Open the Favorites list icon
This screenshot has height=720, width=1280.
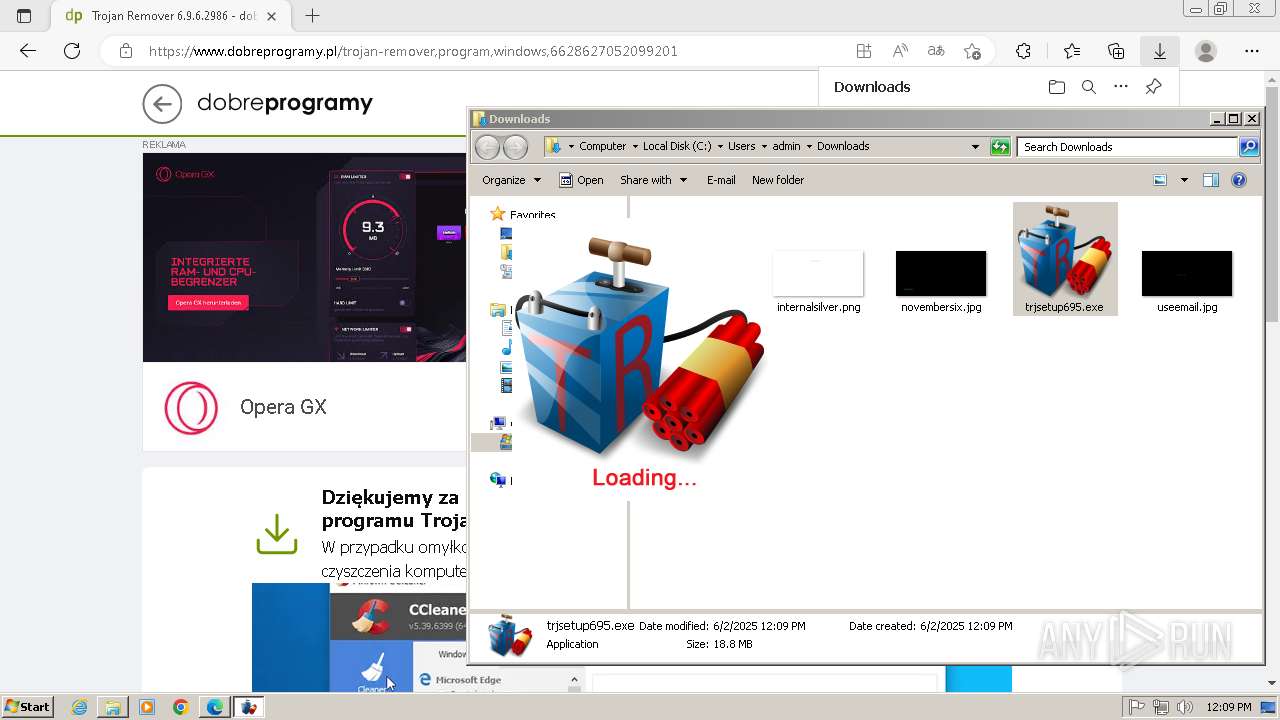[1072, 51]
